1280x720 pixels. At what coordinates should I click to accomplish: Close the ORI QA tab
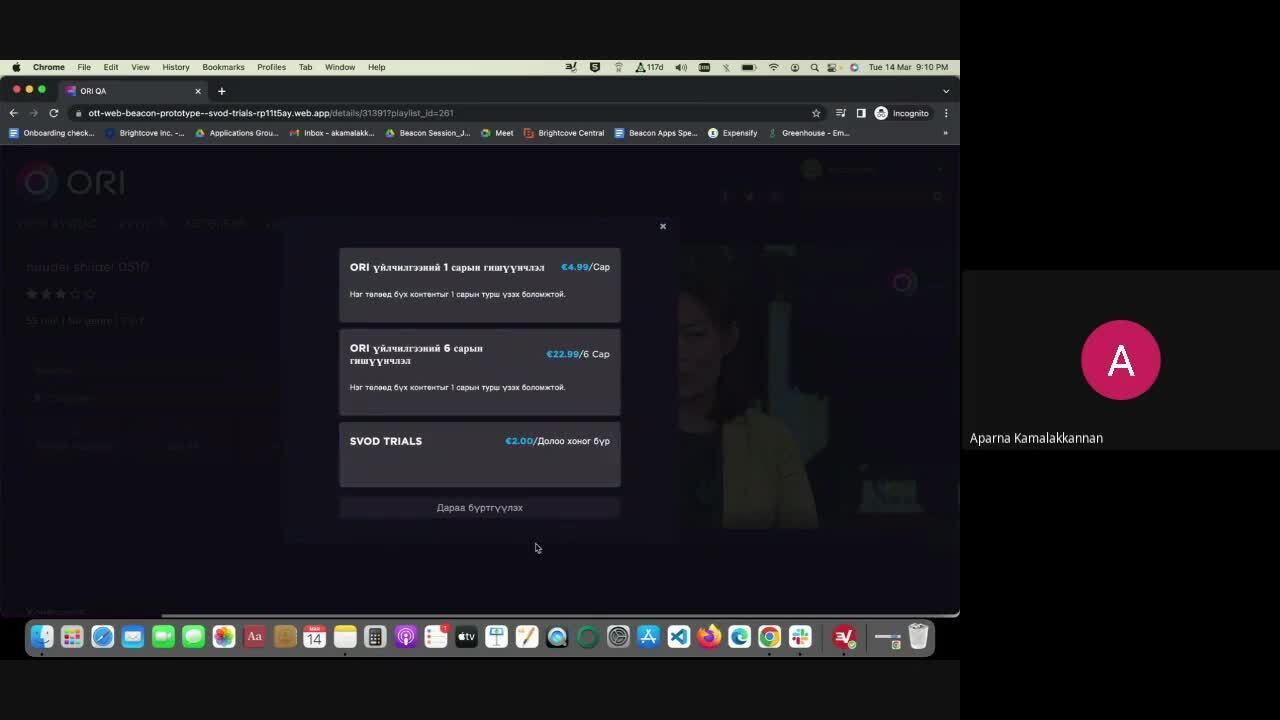197,91
